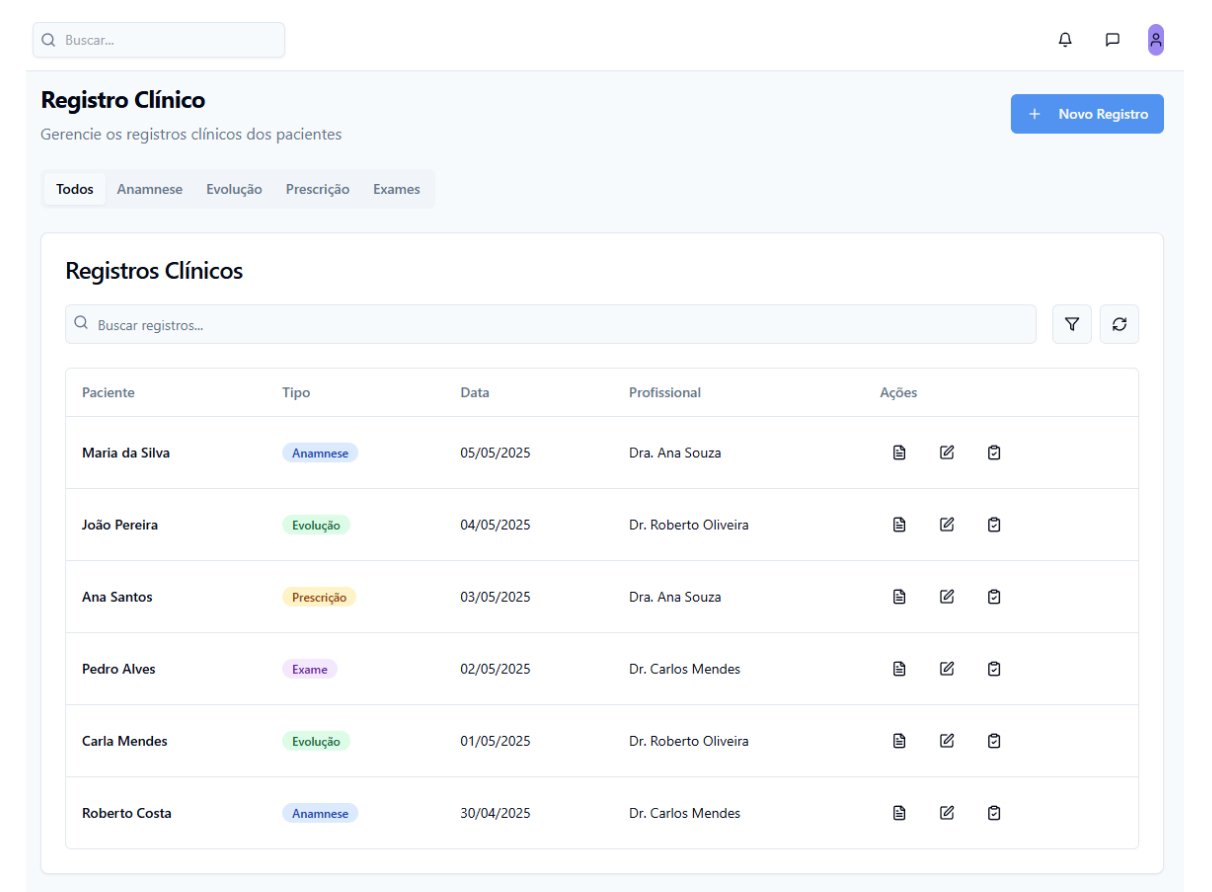View document for Maria da Silva
This screenshot has width=1212, height=892.
click(x=899, y=453)
